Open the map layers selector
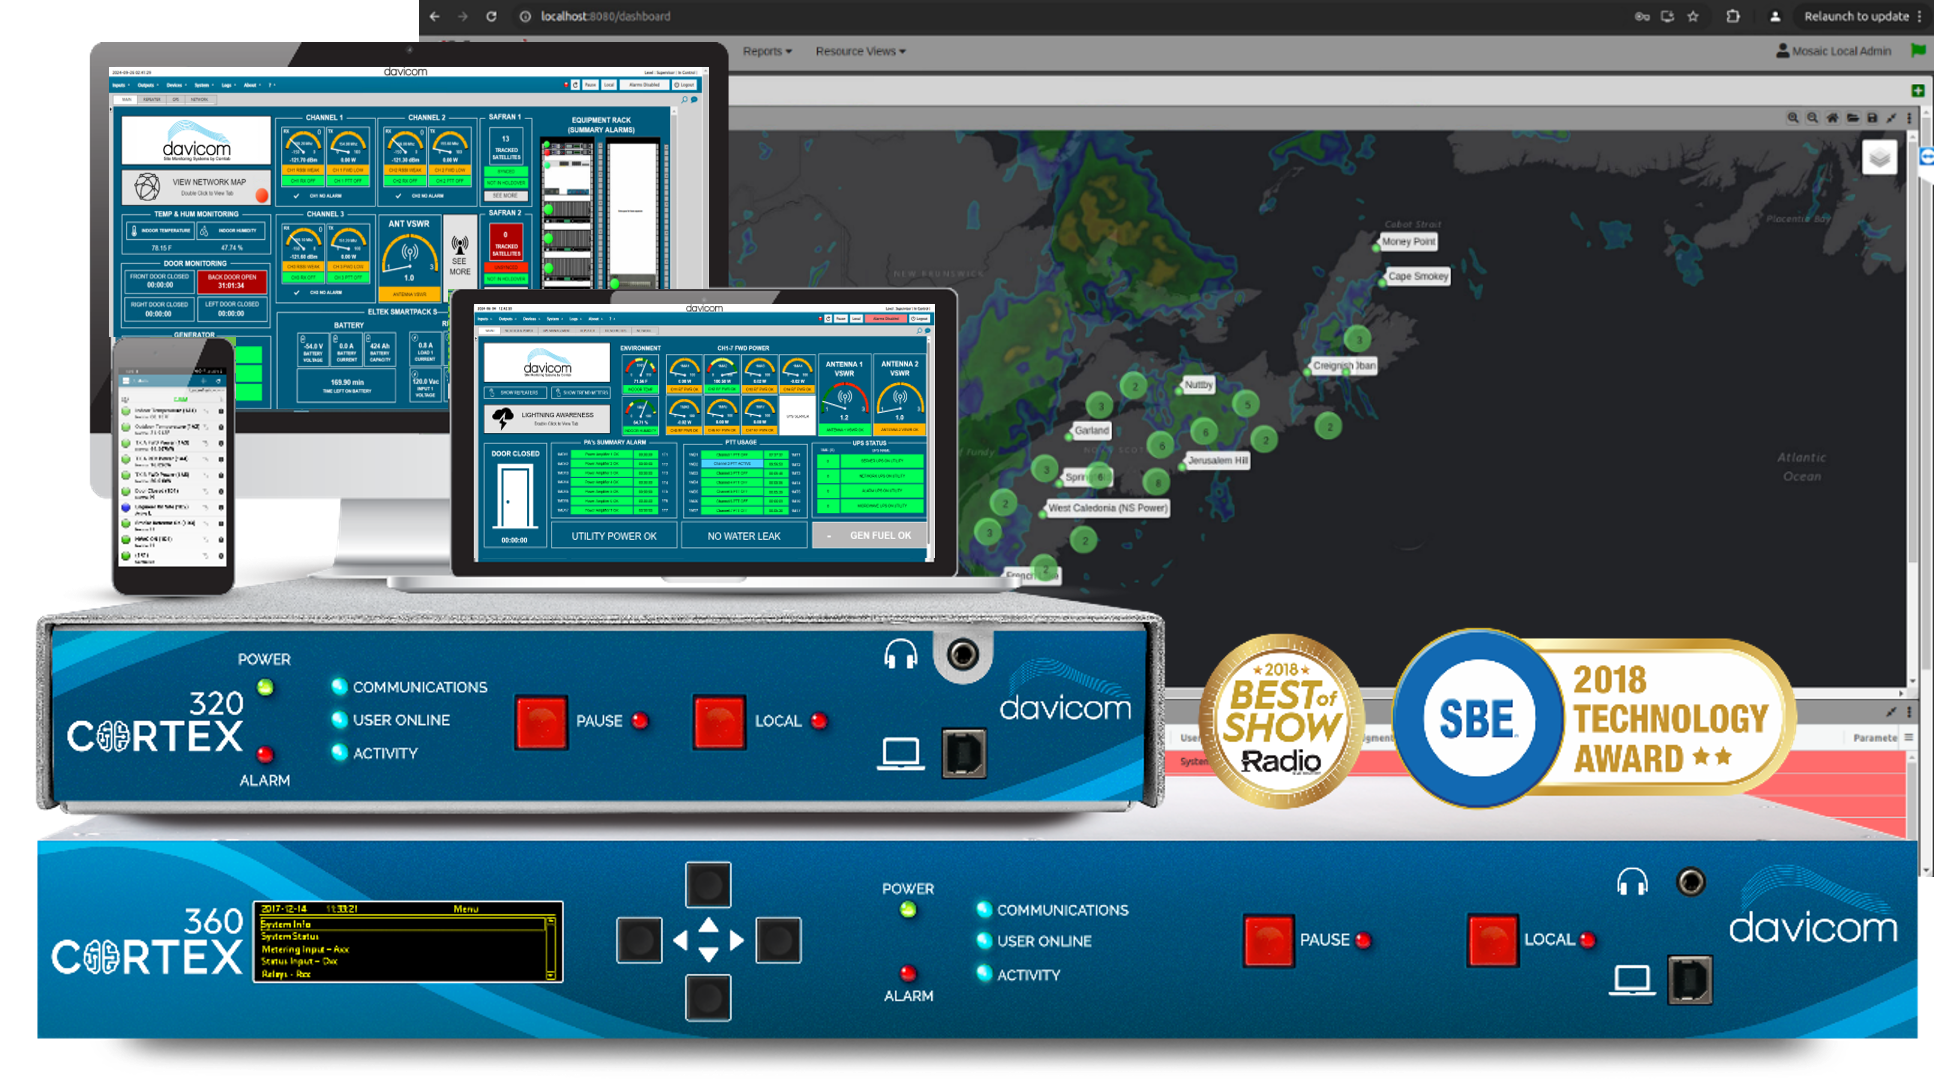Image resolution: width=1955 pixels, height=1091 pixels. pyautogui.click(x=1879, y=158)
